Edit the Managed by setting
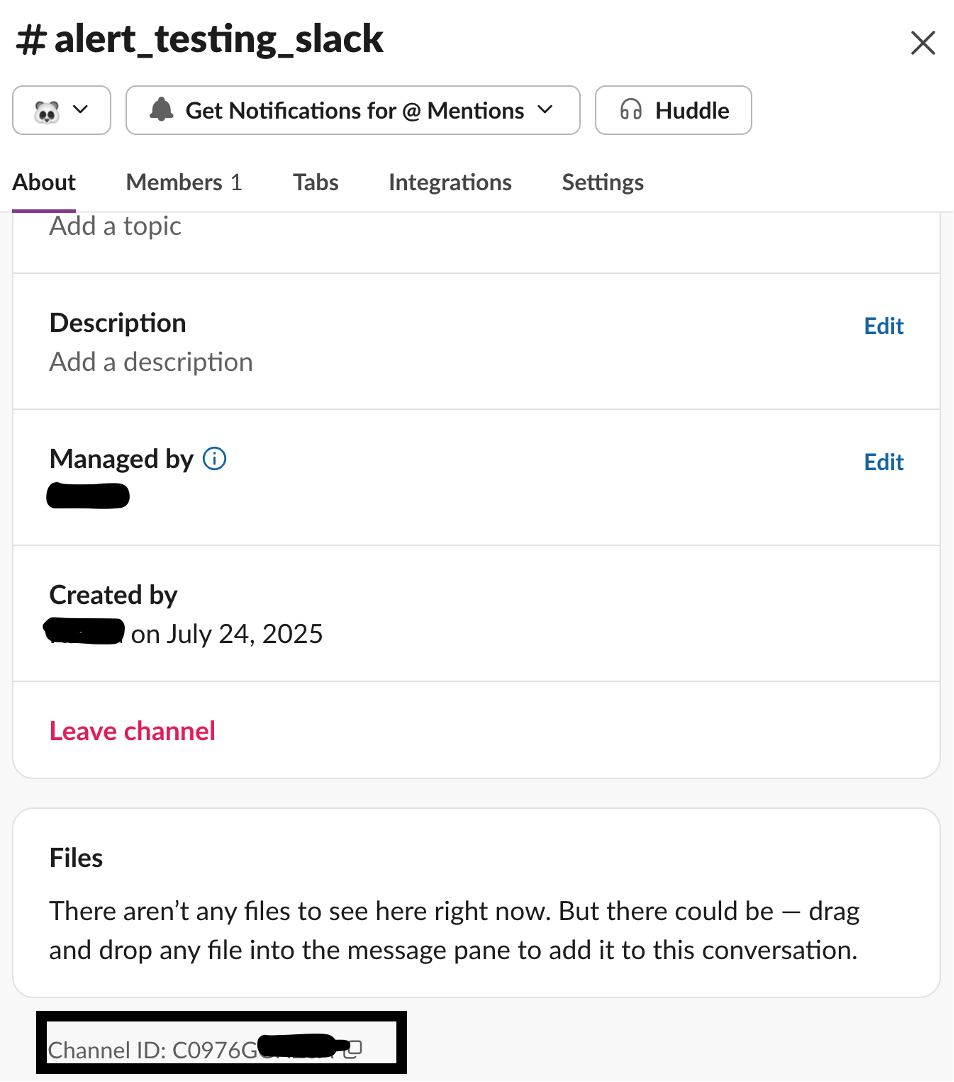This screenshot has width=954, height=1082. [x=884, y=462]
